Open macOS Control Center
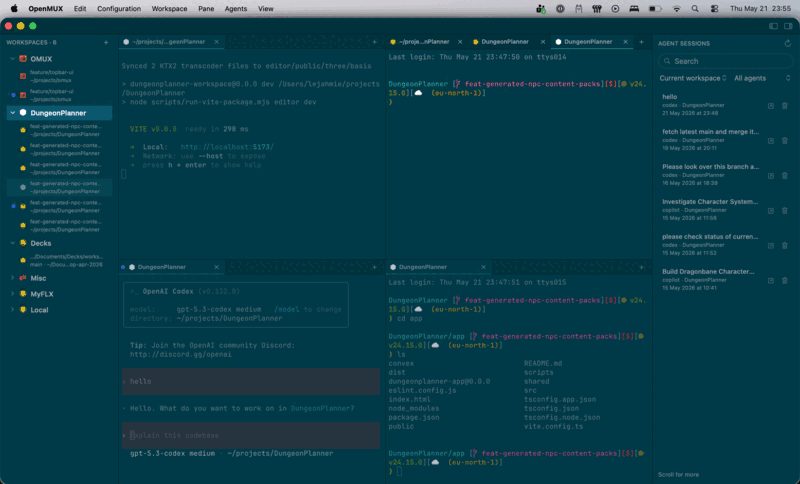The height and width of the screenshot is (484, 800). (x=714, y=9)
